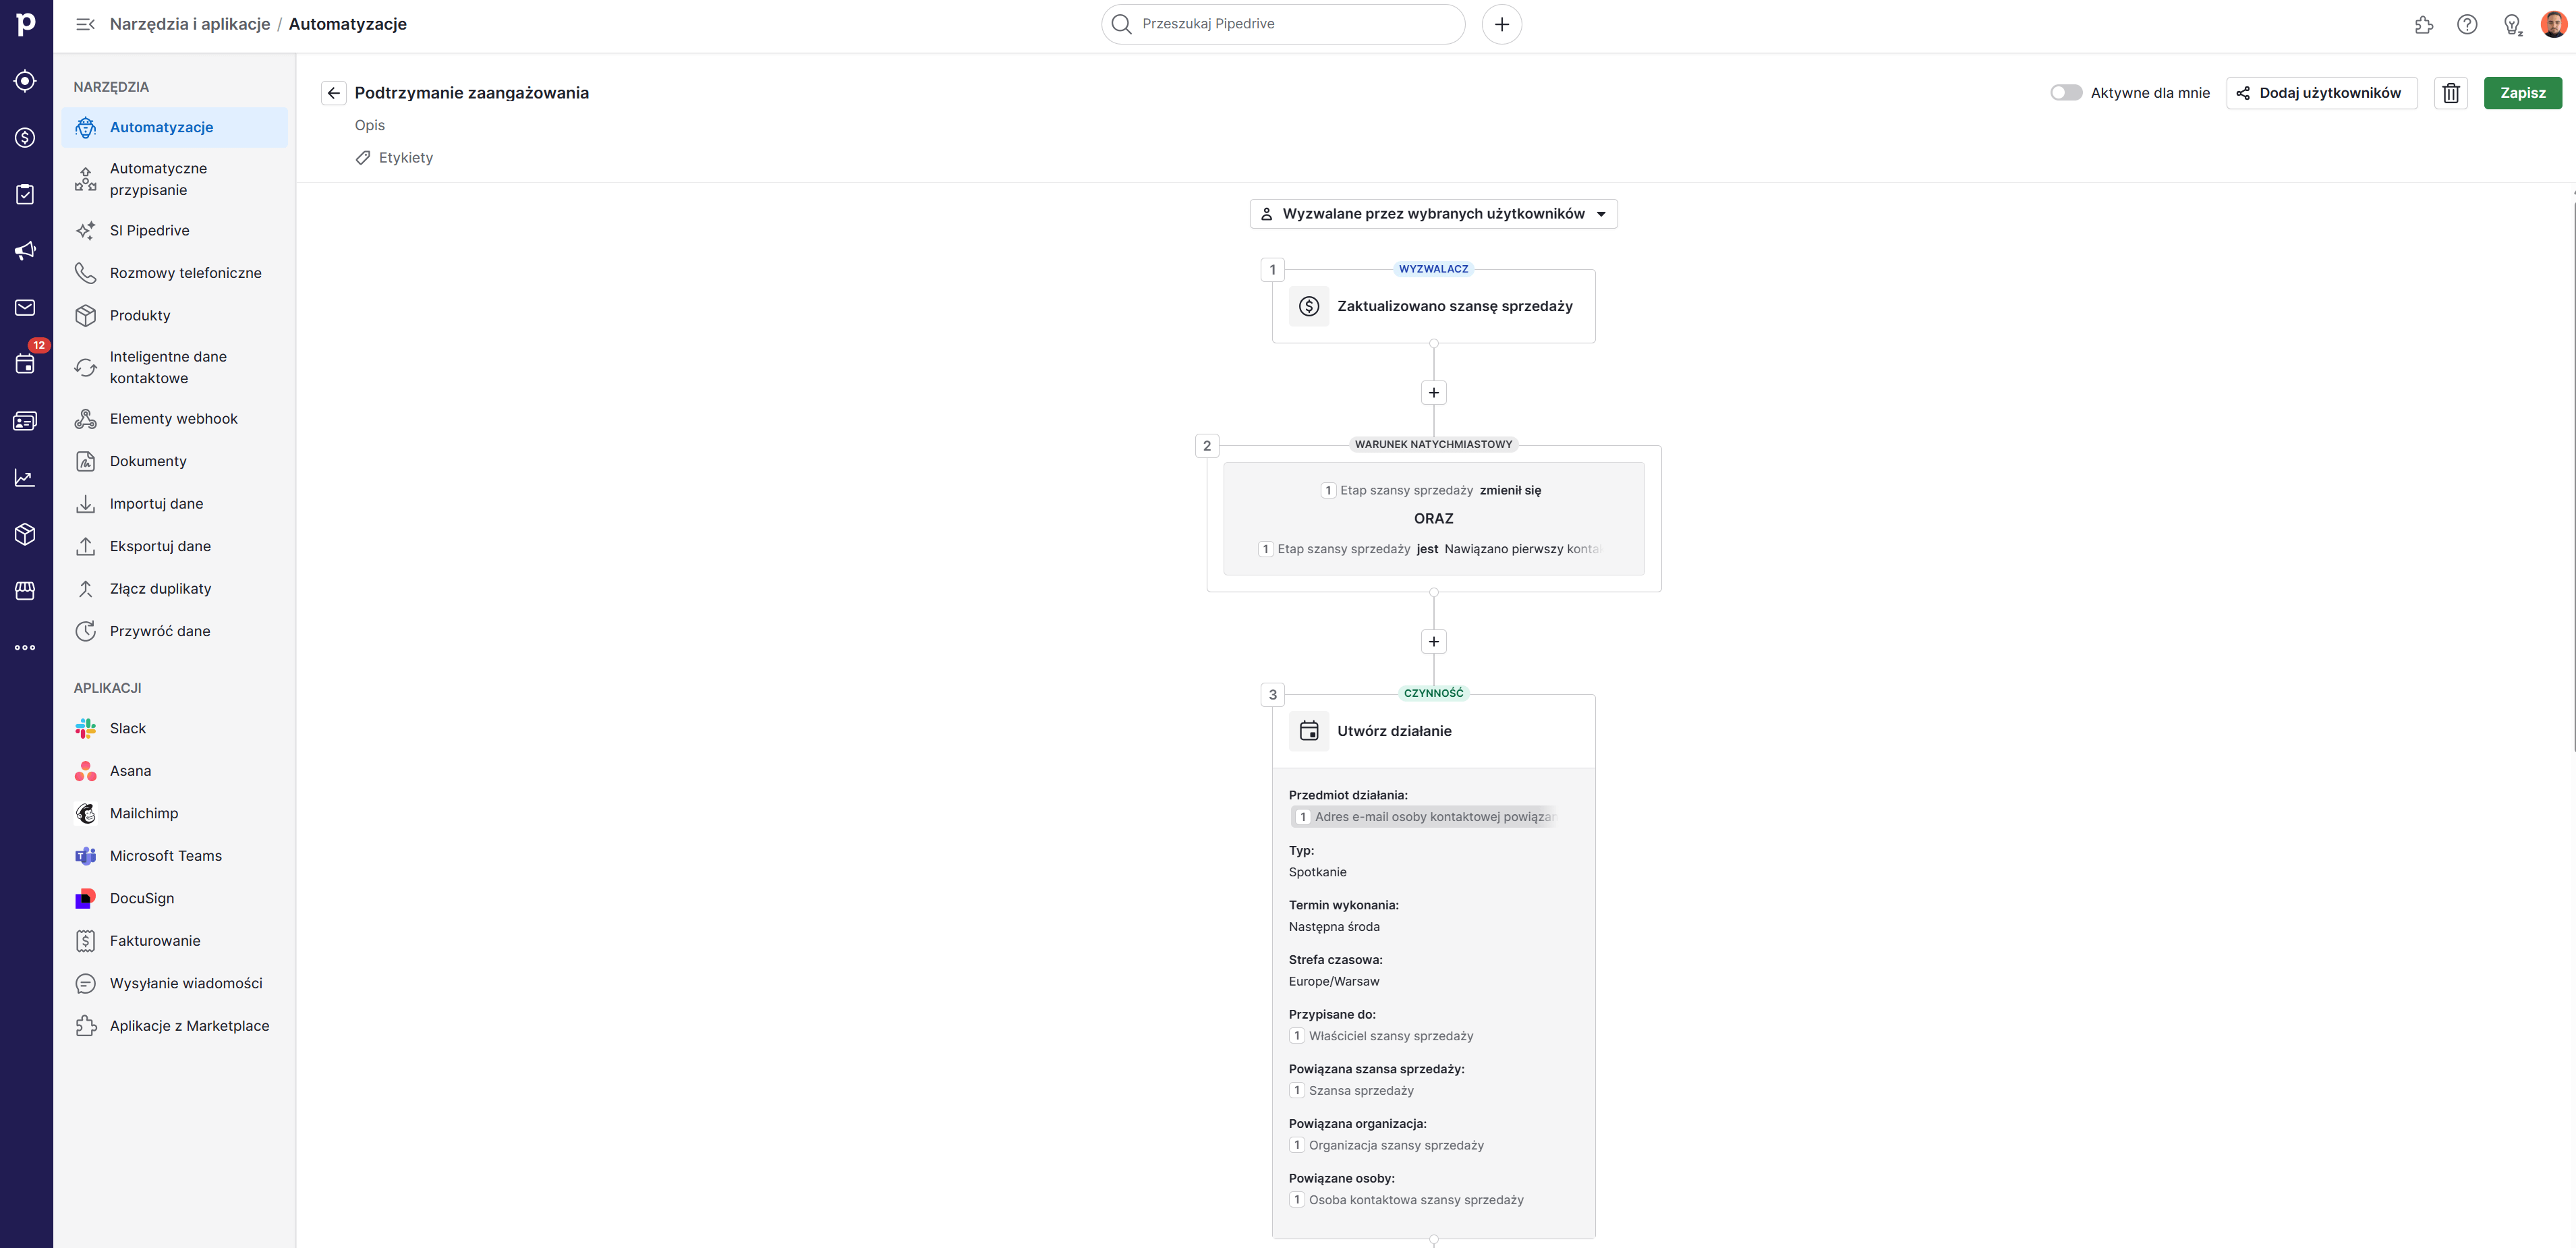Screen dimensions: 2576x1248
Task: Open Deals dollar icon in left rail
Action: [25, 138]
